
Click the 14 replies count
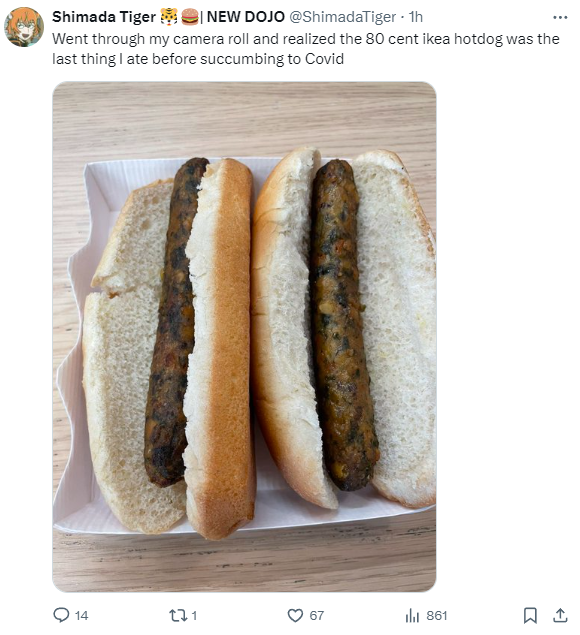pos(81,616)
